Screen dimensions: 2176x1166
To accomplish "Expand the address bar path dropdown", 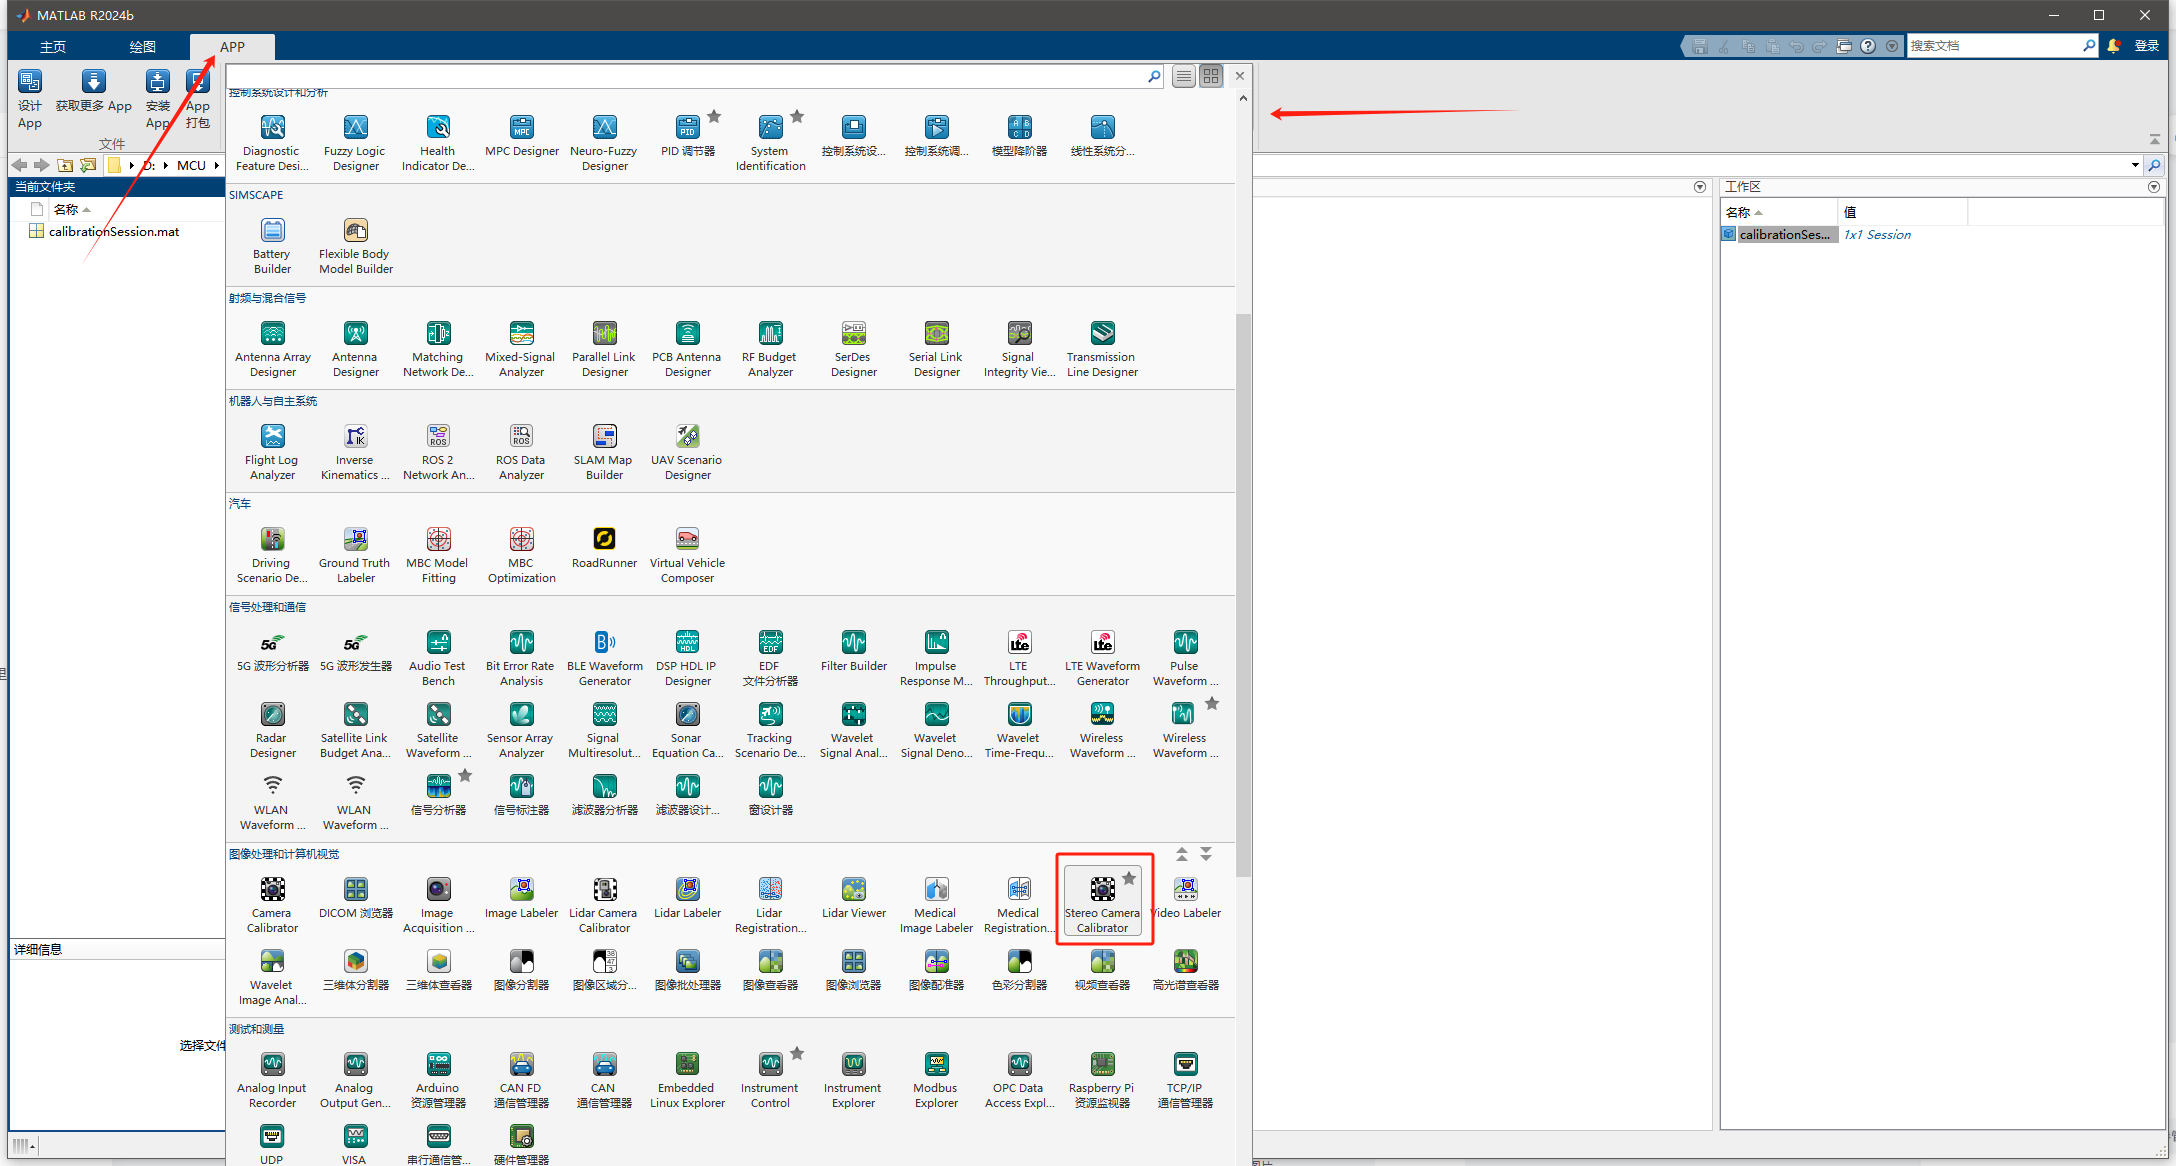I will coord(2135,165).
